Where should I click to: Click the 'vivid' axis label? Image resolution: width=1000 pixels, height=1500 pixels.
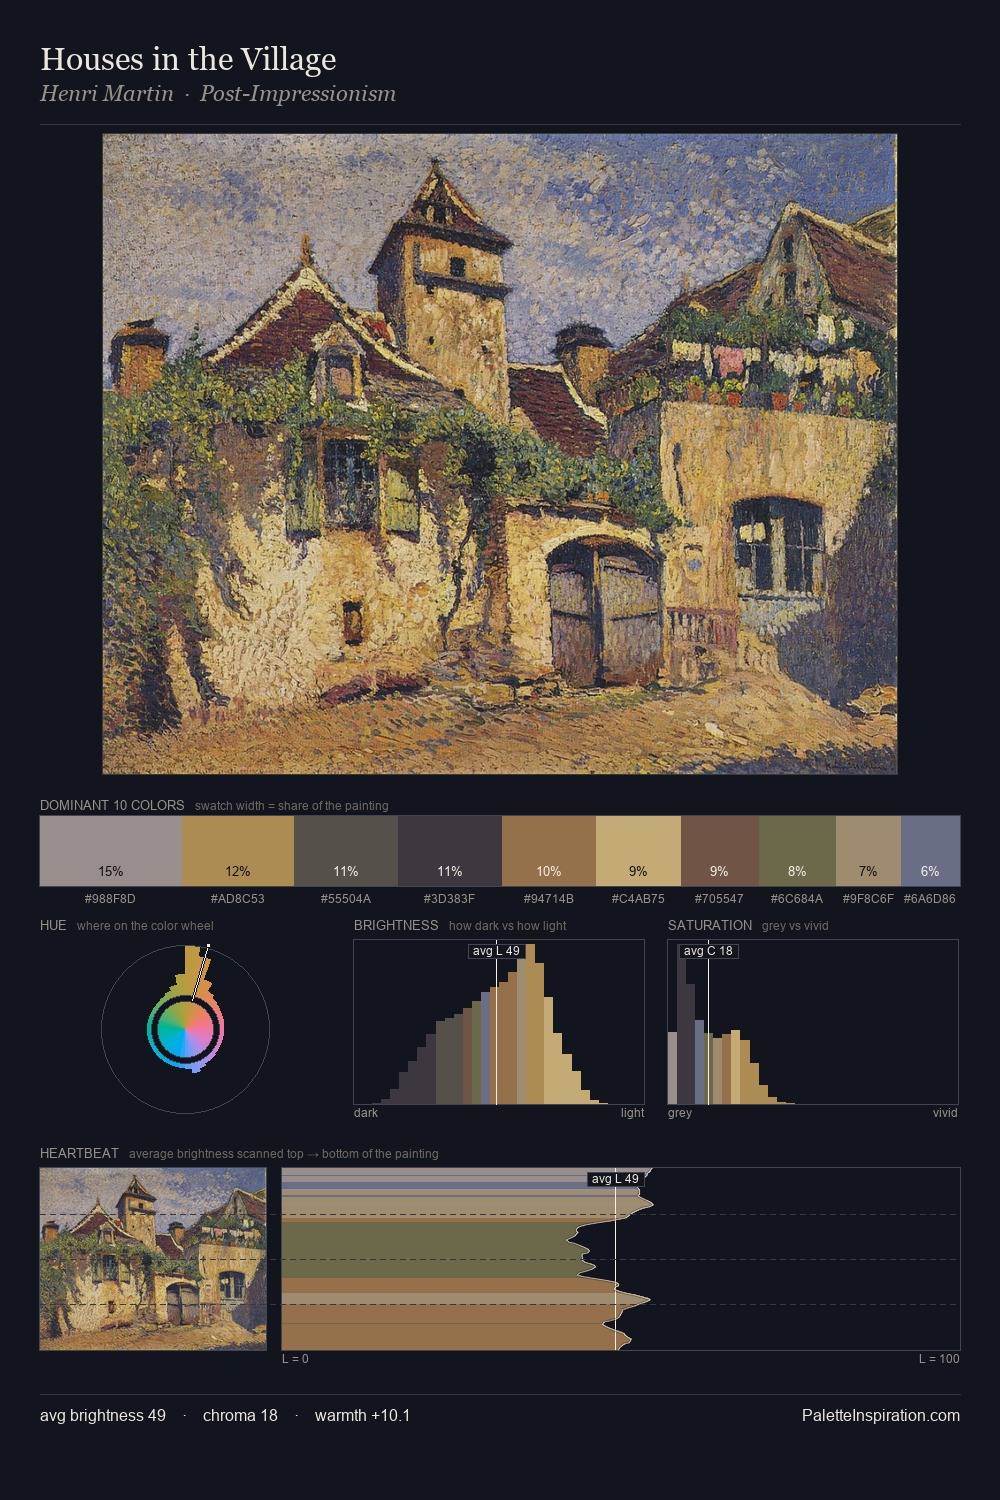pos(945,1112)
